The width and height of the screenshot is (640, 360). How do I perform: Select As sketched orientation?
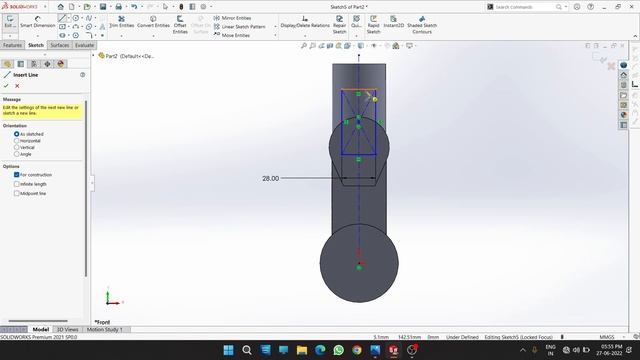pyautogui.click(x=16, y=134)
